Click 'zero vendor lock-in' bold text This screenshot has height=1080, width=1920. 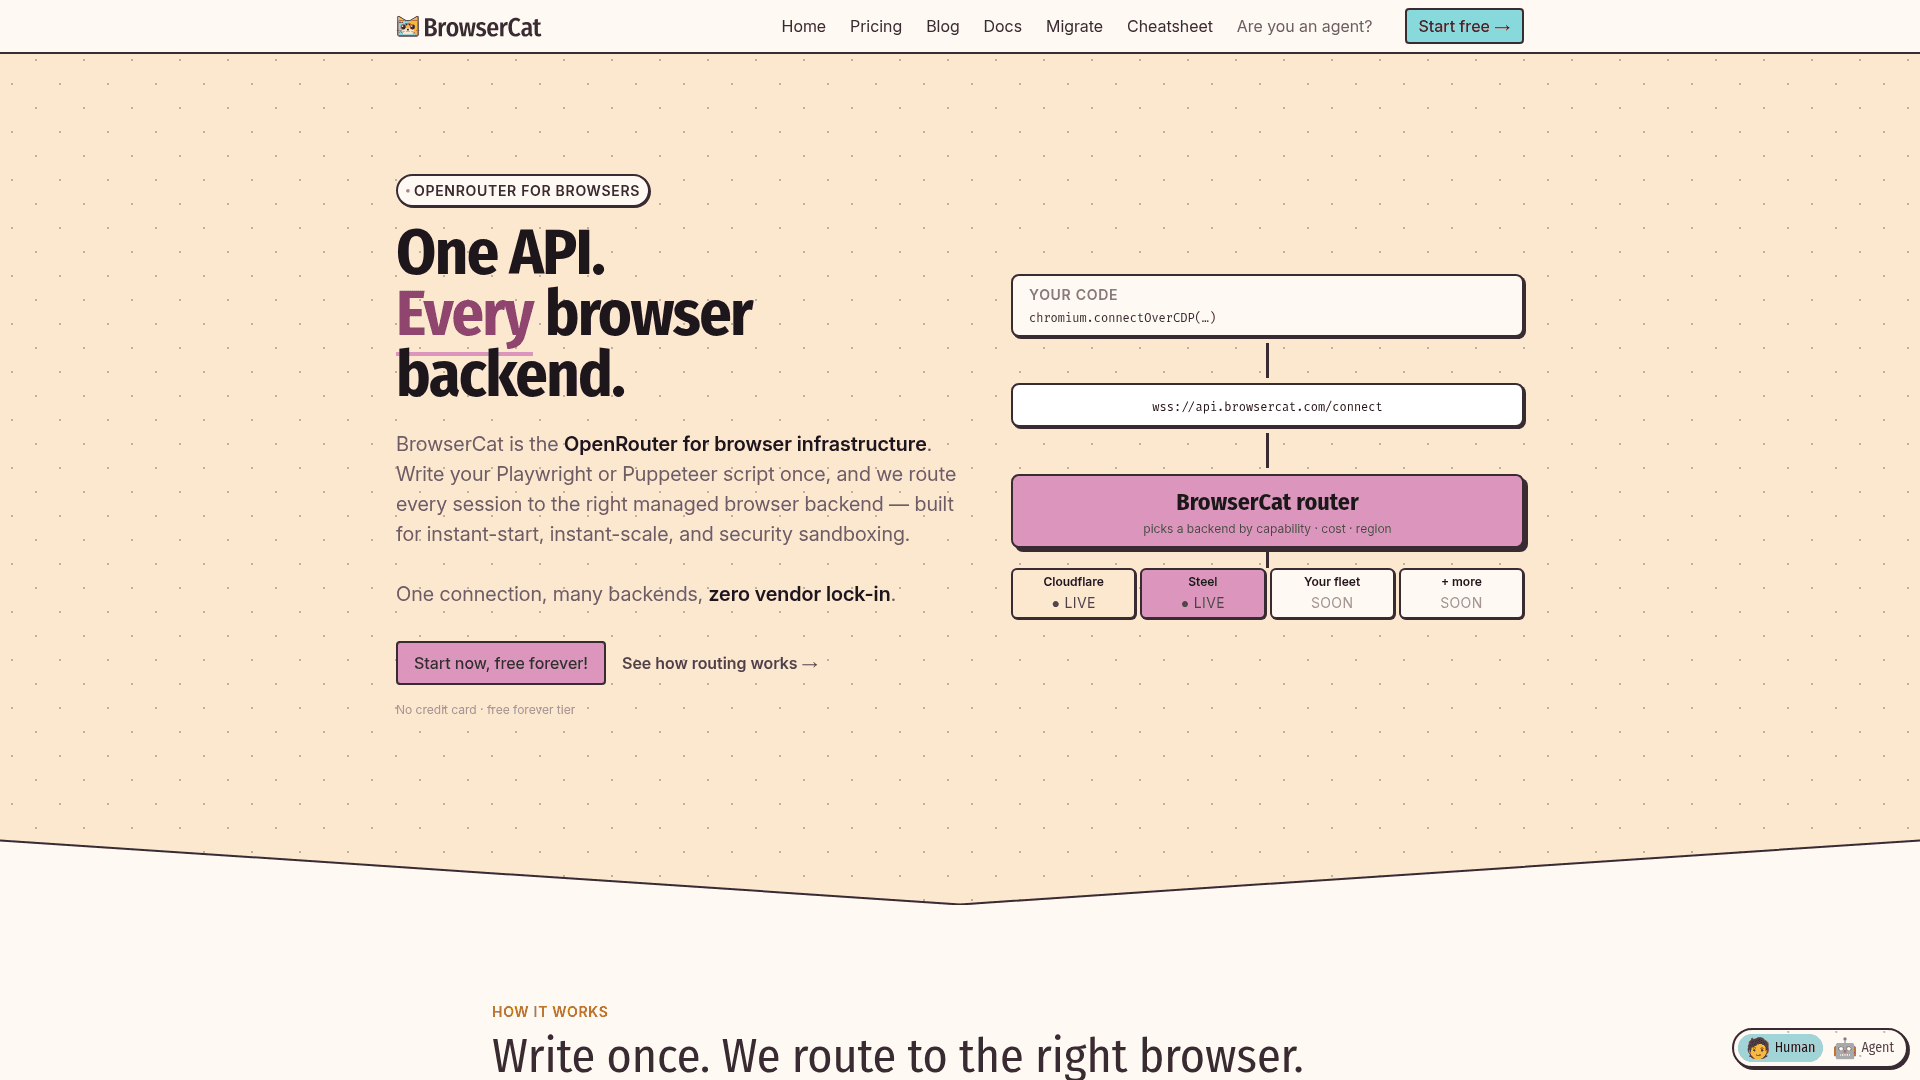[x=799, y=594]
